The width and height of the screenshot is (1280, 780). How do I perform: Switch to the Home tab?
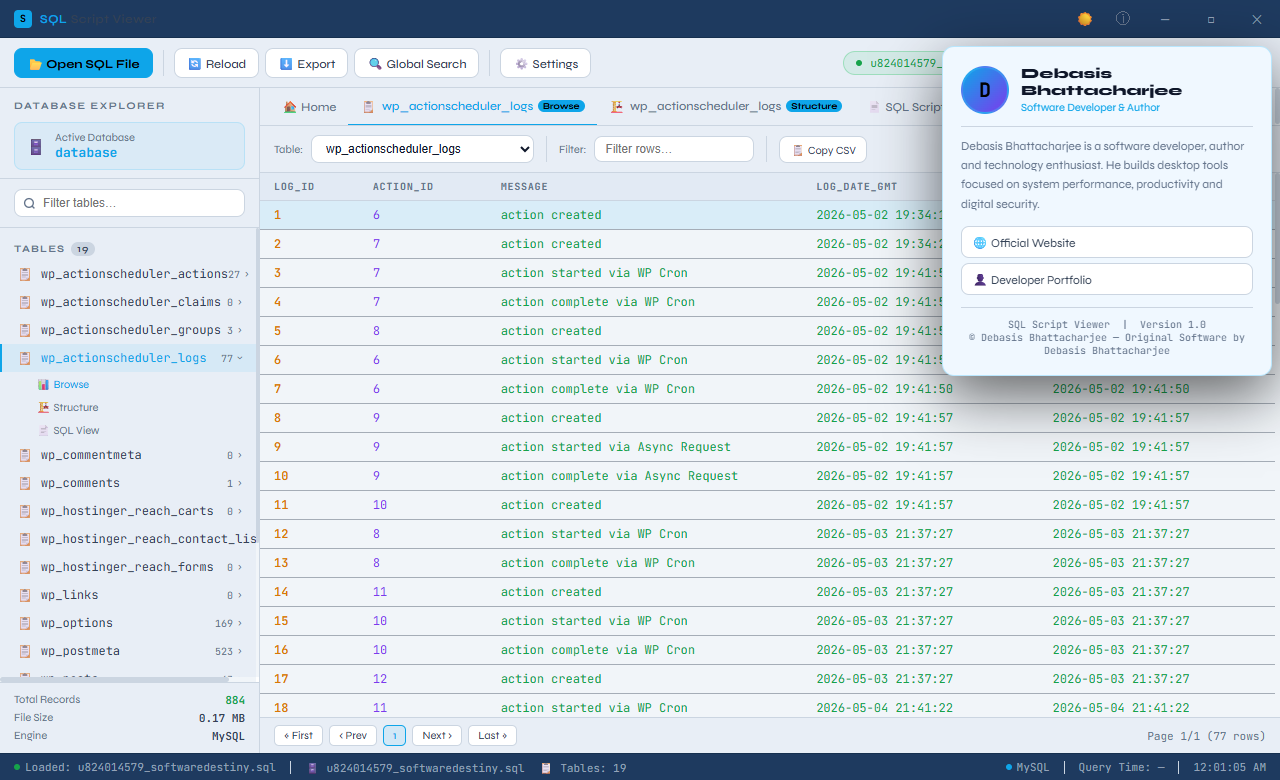310,106
